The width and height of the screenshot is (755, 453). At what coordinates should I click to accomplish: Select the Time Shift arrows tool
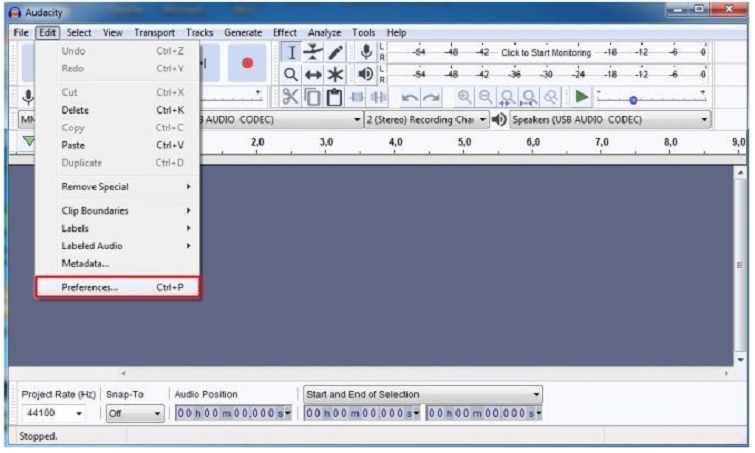(312, 75)
